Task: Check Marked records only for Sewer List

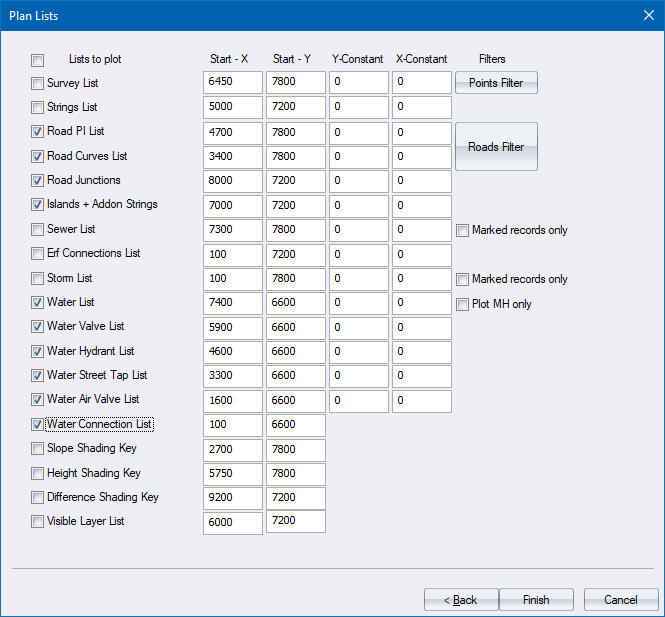Action: 463,231
